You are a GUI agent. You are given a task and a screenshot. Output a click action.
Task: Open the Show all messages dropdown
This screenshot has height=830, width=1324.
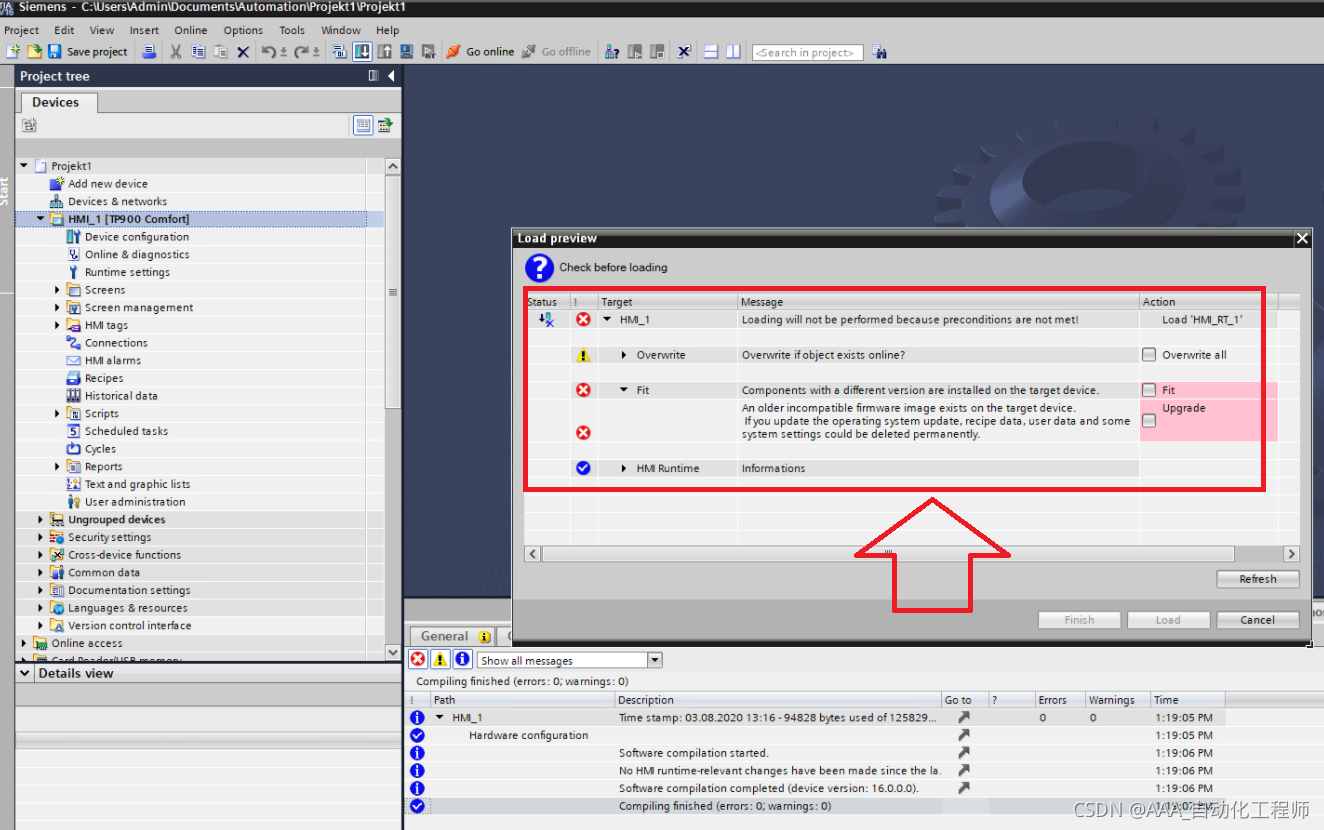pos(655,660)
